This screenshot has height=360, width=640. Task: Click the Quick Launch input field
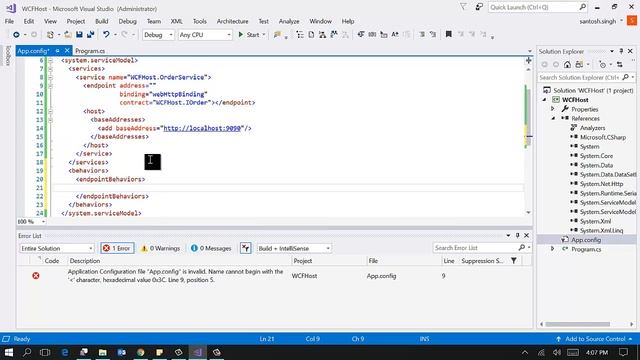533,7
